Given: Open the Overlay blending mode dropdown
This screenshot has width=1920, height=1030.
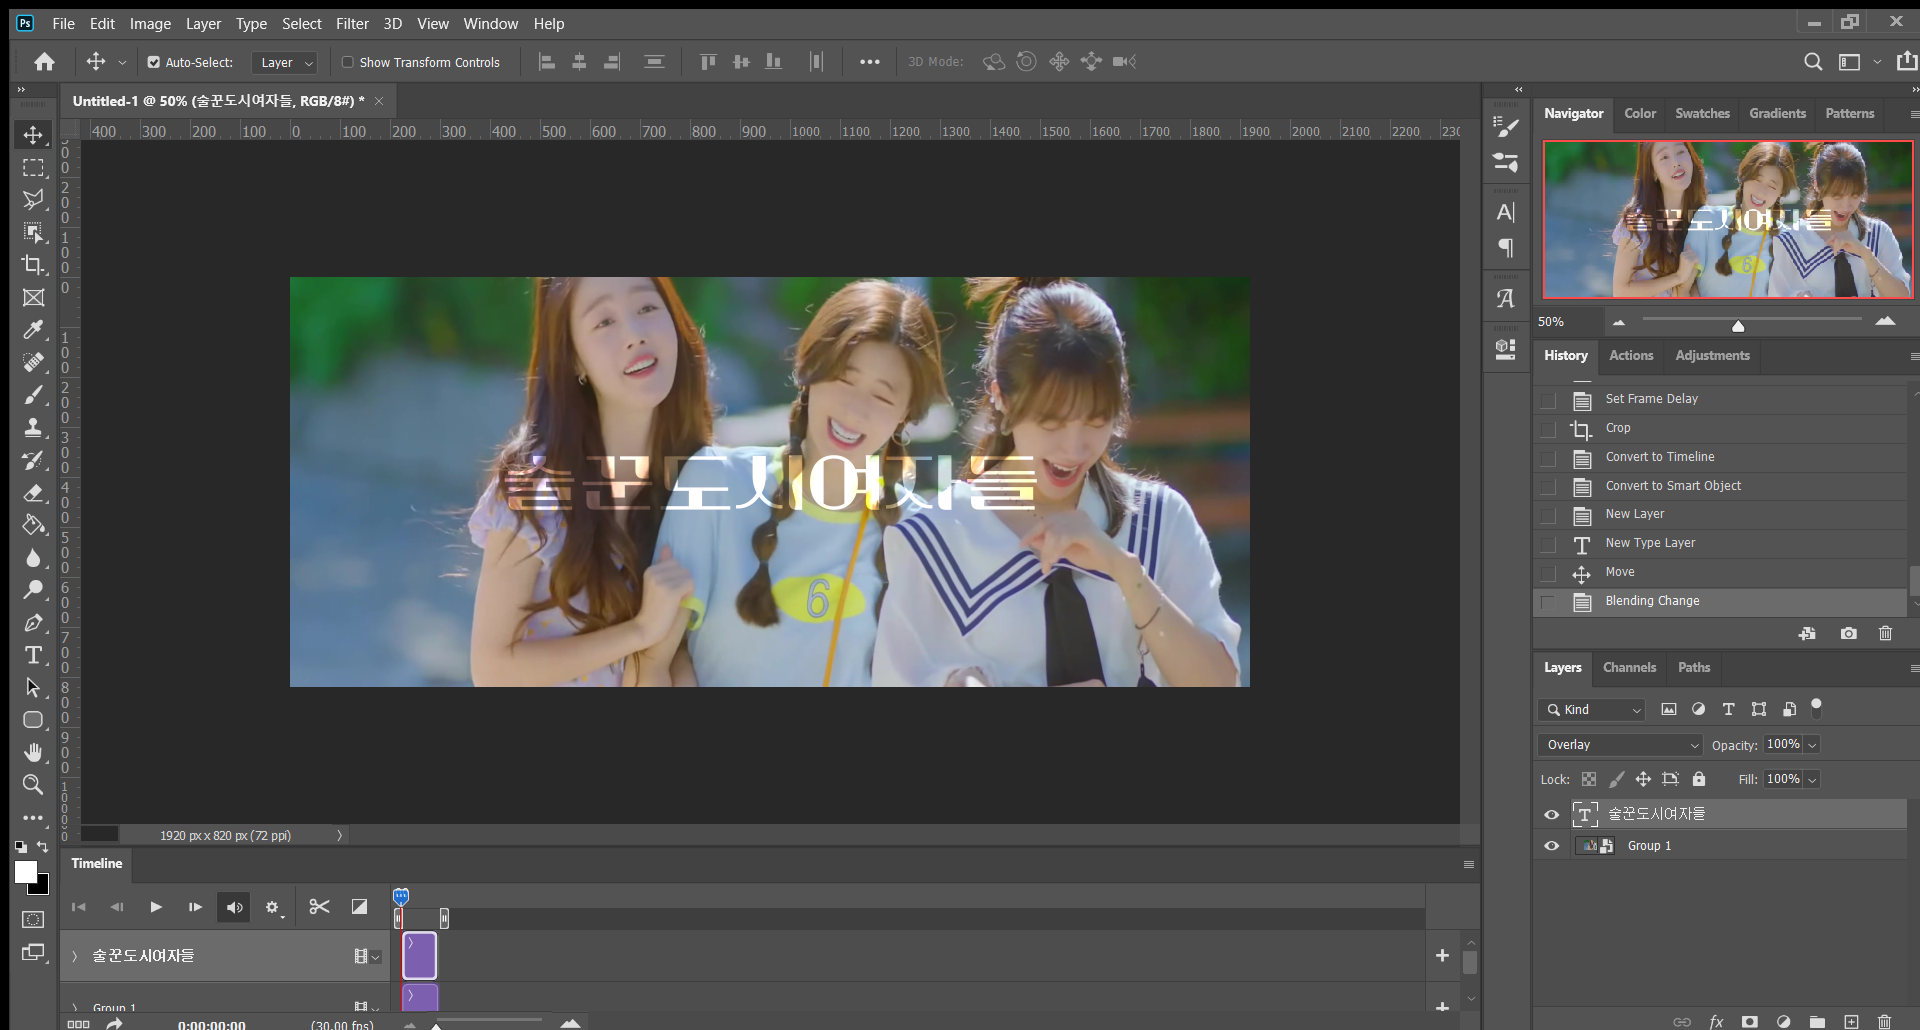Looking at the screenshot, I should (x=1620, y=745).
